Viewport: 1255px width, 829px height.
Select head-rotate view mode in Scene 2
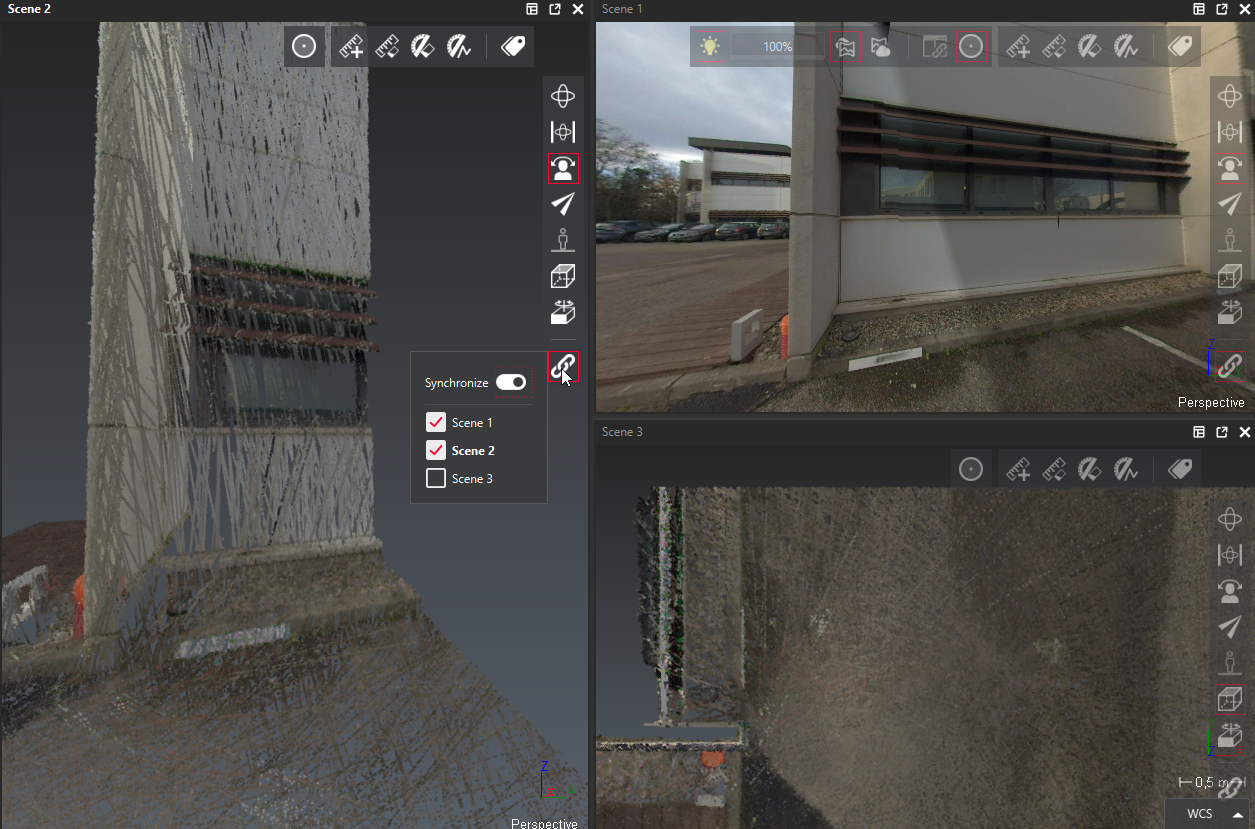(x=563, y=168)
